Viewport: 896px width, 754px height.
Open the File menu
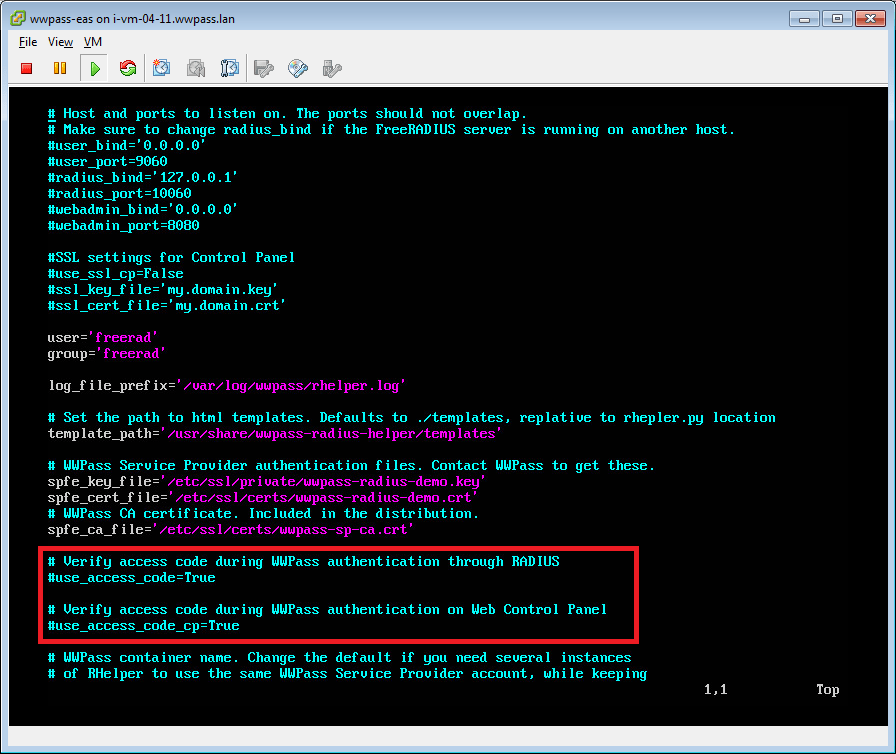point(26,42)
